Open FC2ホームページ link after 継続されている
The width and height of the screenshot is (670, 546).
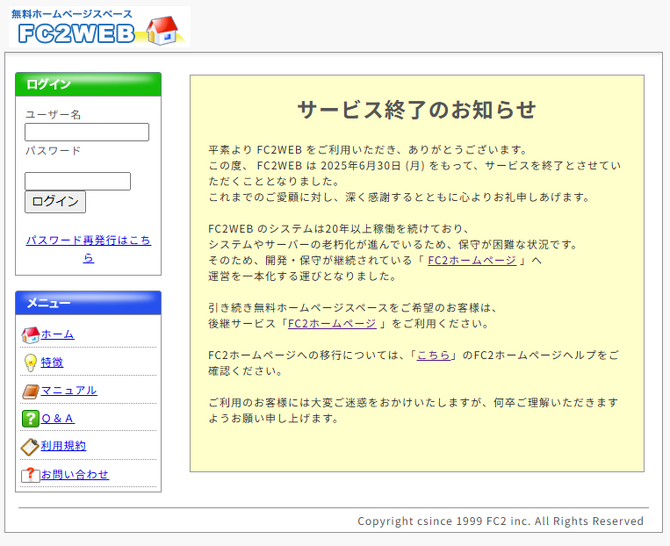coord(472,260)
